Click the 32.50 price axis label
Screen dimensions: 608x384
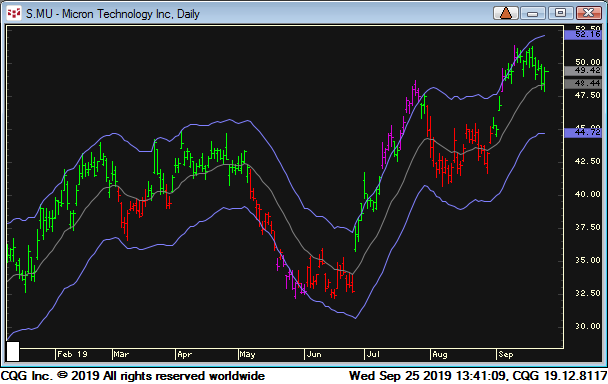click(x=587, y=293)
